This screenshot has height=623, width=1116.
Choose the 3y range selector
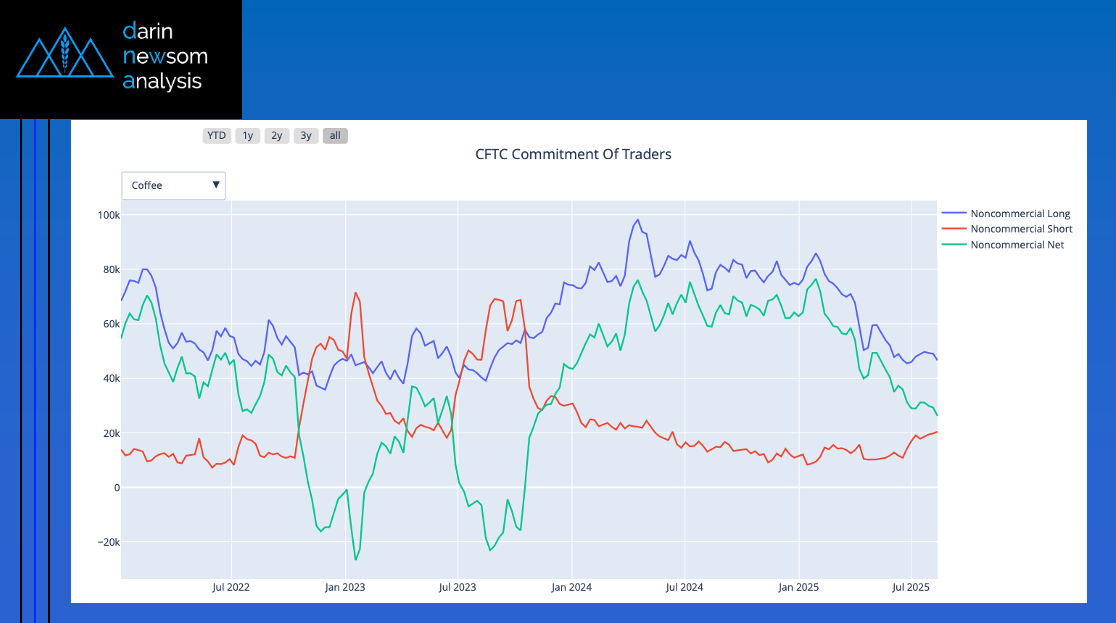point(306,136)
